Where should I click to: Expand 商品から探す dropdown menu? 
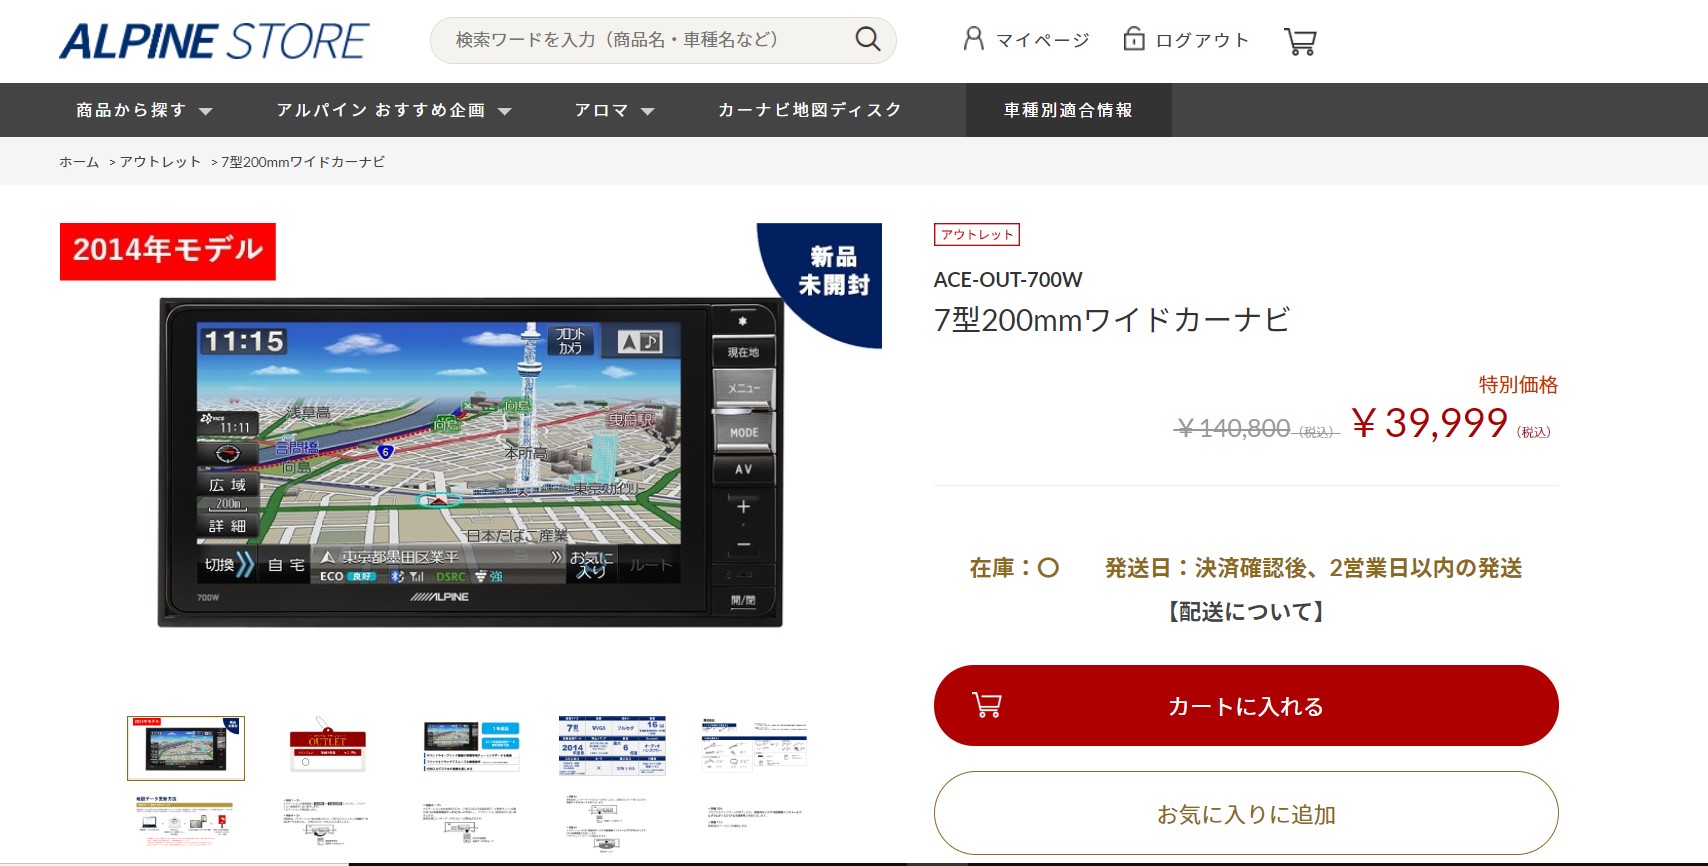click(x=145, y=110)
